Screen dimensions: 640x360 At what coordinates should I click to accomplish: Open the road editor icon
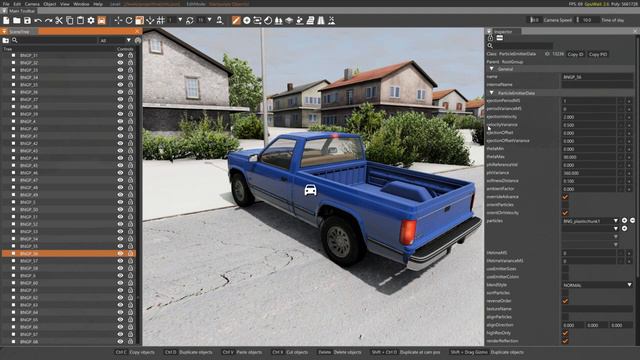[321, 20]
